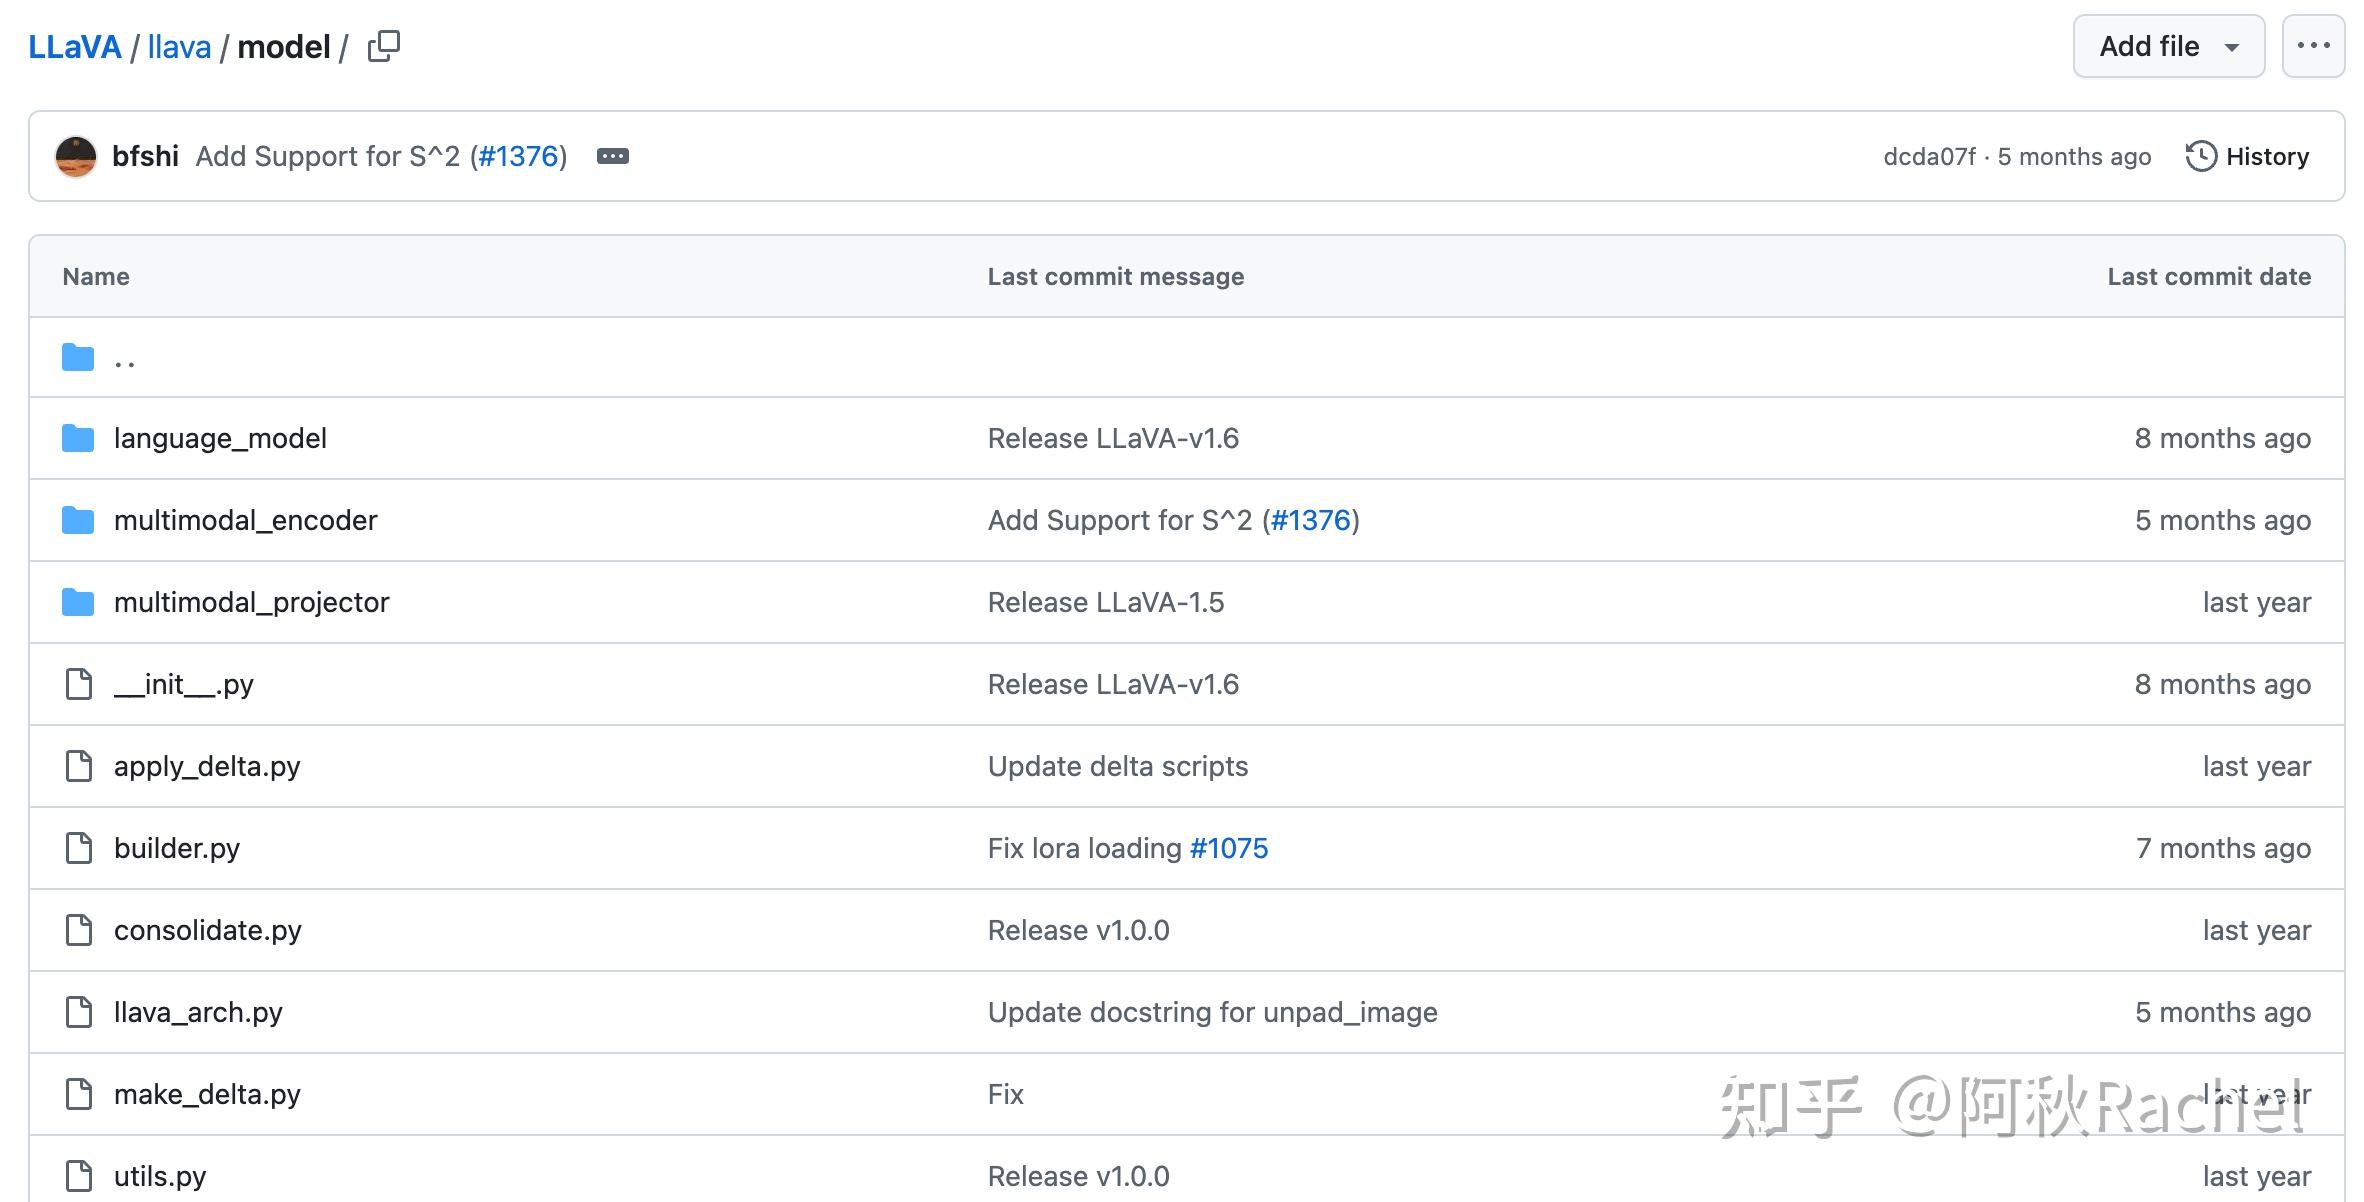Click the llava_arch.py file icon
The height and width of the screenshot is (1202, 2364).
(x=78, y=1012)
